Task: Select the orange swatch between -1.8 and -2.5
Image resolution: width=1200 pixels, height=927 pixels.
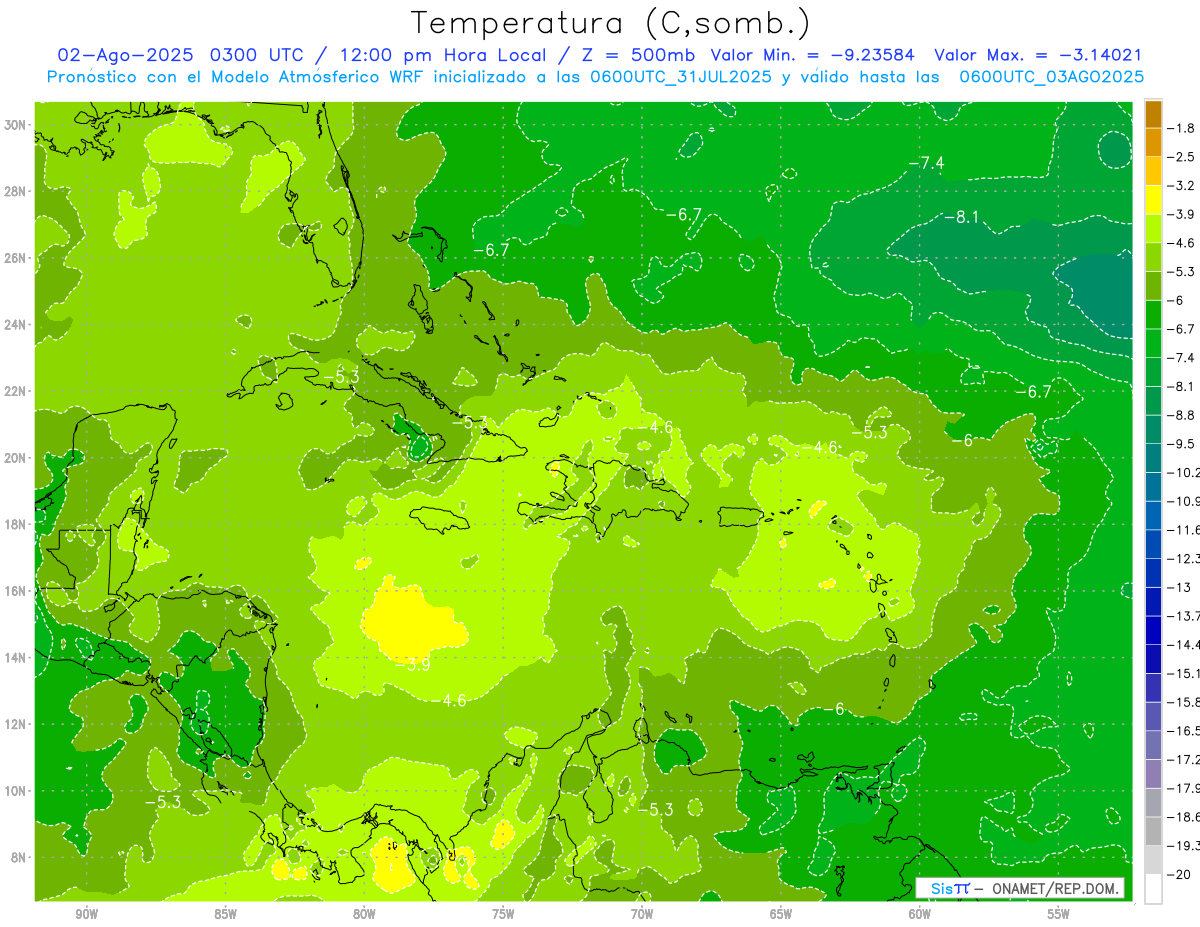Action: [x=1153, y=143]
